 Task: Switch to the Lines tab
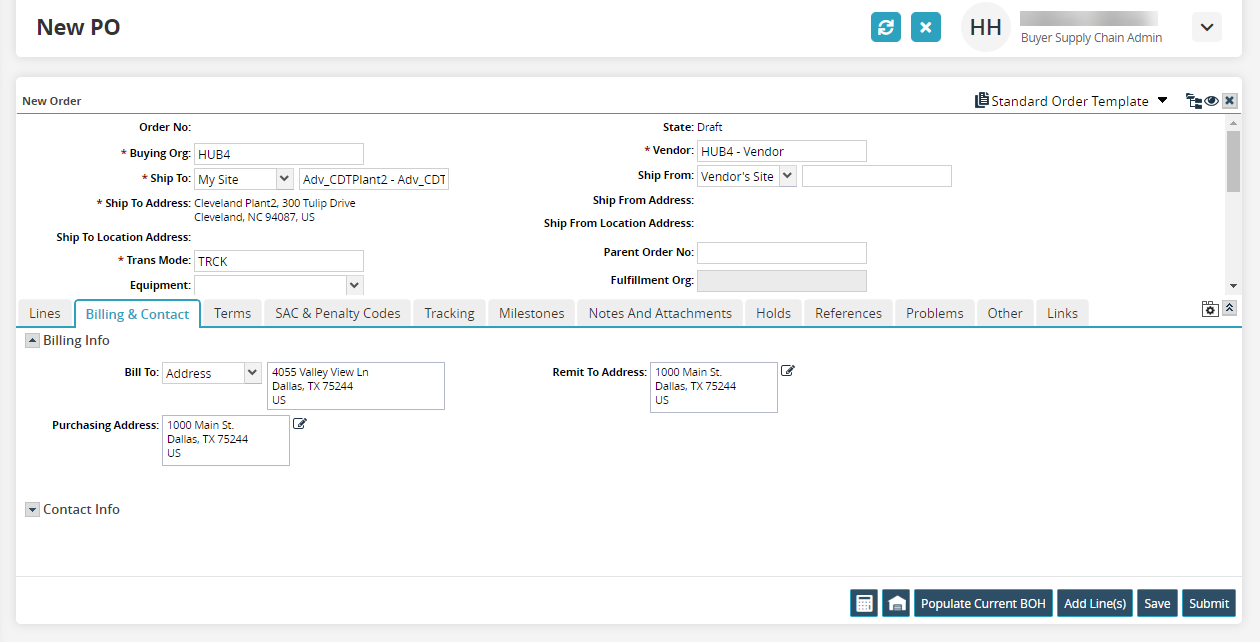click(45, 313)
